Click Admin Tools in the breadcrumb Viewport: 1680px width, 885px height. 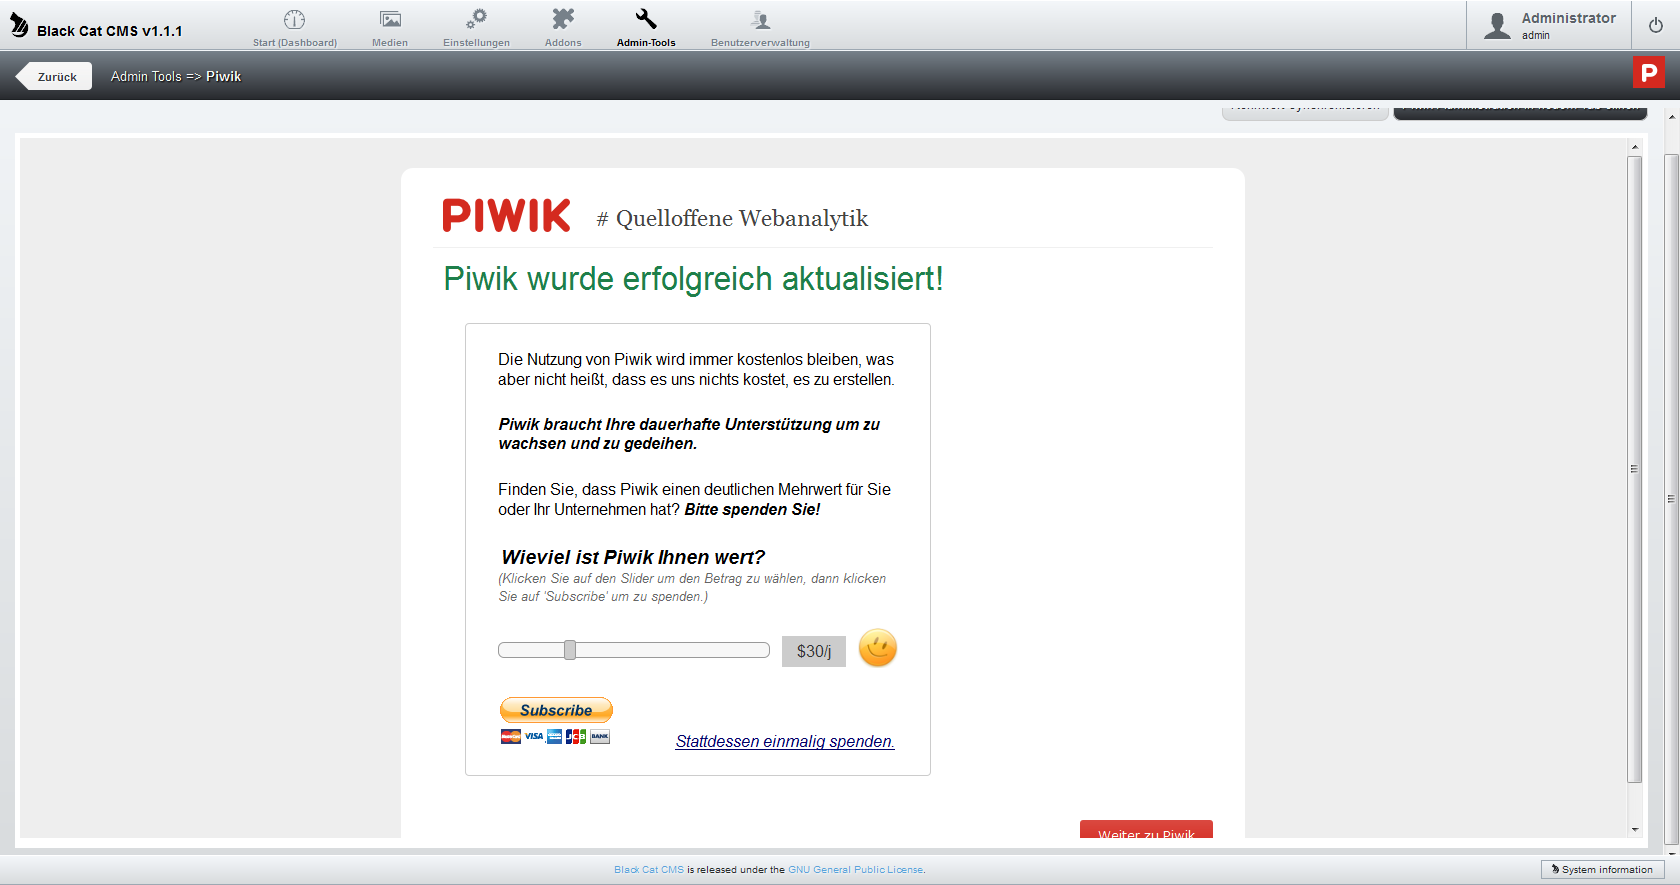coord(146,76)
